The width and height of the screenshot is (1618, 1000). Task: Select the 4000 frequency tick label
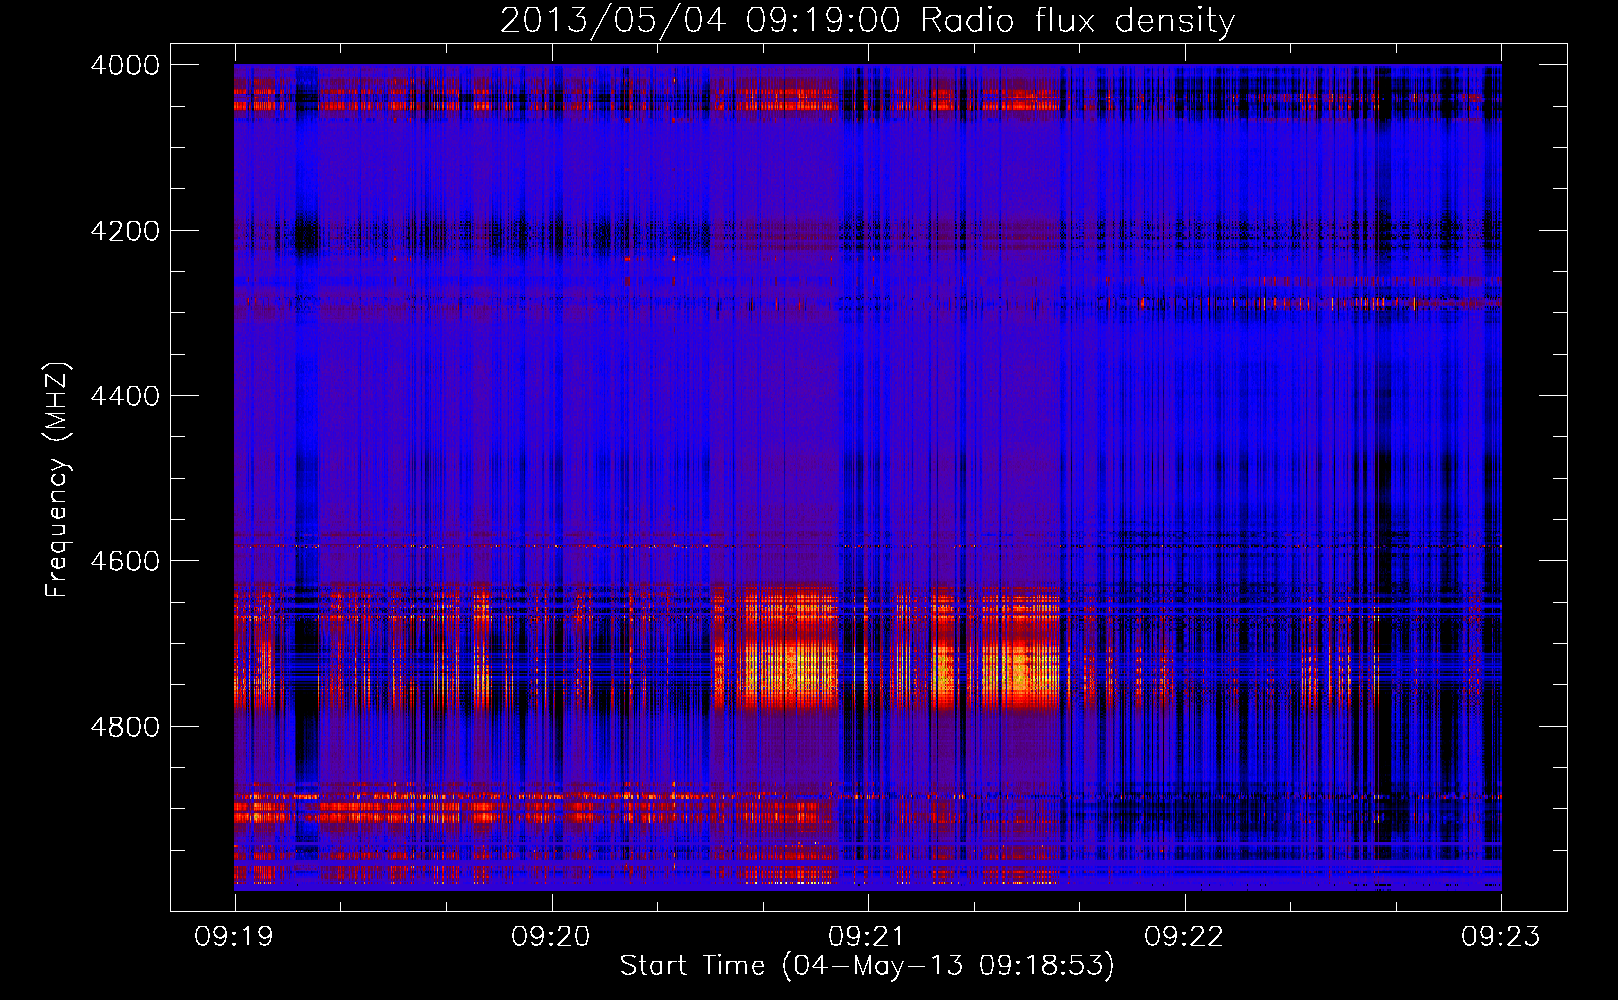pos(125,65)
